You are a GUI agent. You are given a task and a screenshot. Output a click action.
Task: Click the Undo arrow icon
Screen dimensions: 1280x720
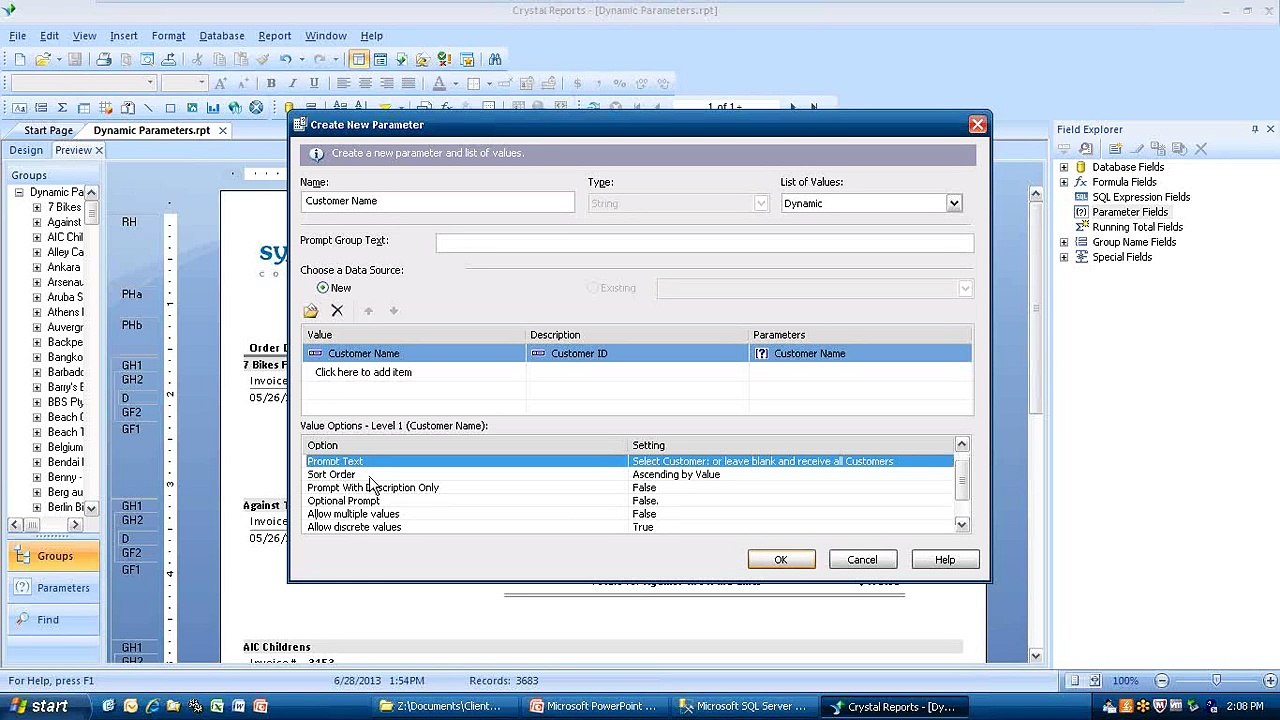[x=285, y=60]
